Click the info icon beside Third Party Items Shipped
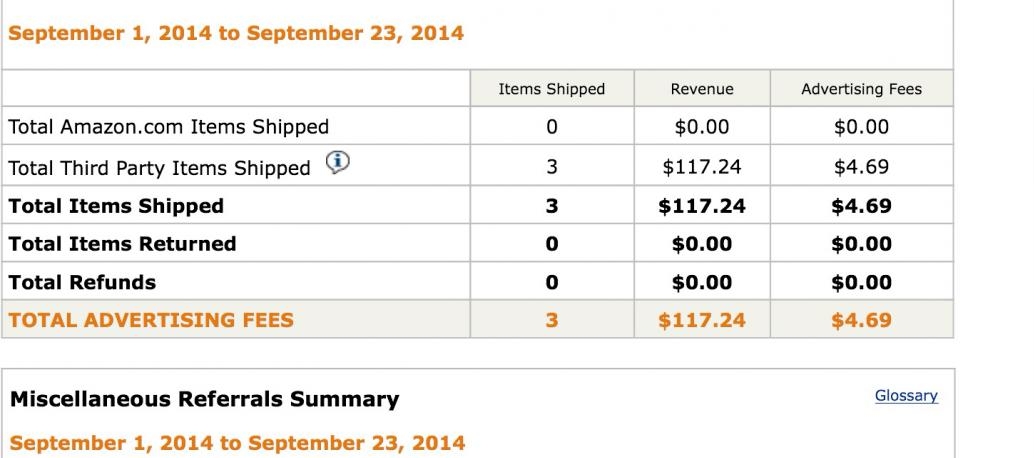The width and height of the screenshot is (1035, 458). pos(337,162)
